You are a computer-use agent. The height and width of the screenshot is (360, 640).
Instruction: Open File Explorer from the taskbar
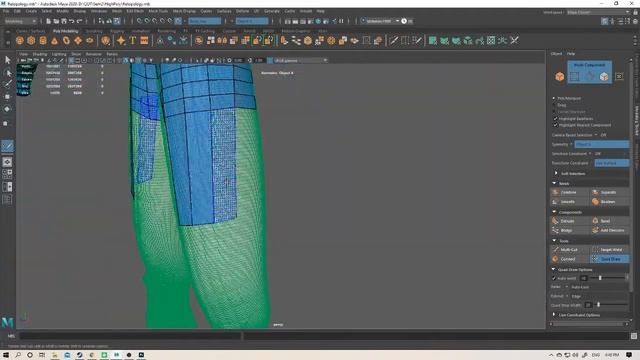point(55,355)
